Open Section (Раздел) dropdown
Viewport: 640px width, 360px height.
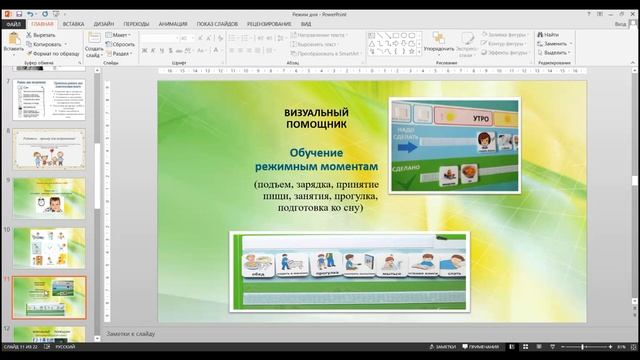tap(119, 53)
